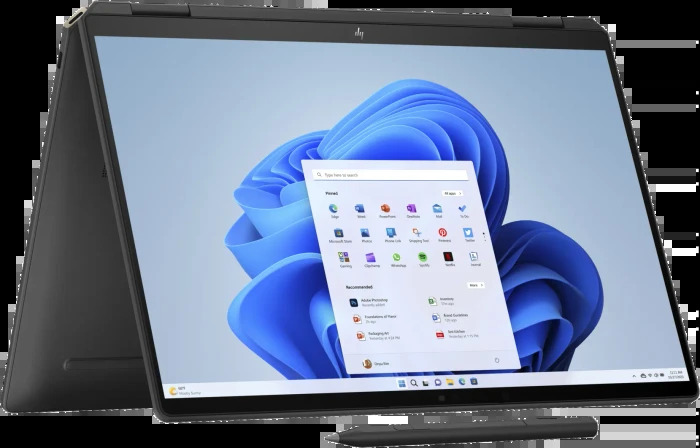Image resolution: width=700 pixels, height=448 pixels.
Task: Launch the OneNote pinned app
Action: click(412, 209)
